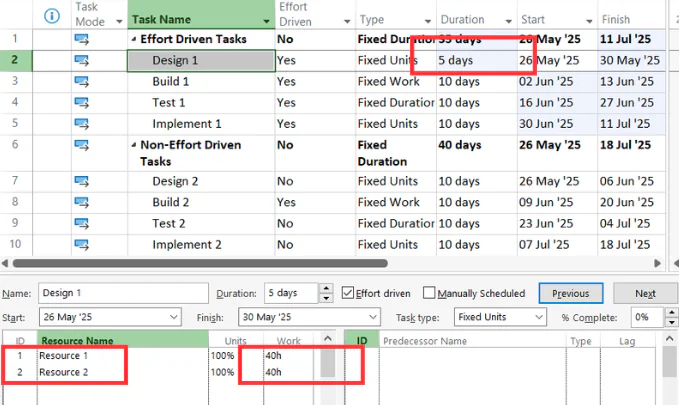Select the Build 2 task name cell
This screenshot has width=679, height=405.
pos(201,202)
